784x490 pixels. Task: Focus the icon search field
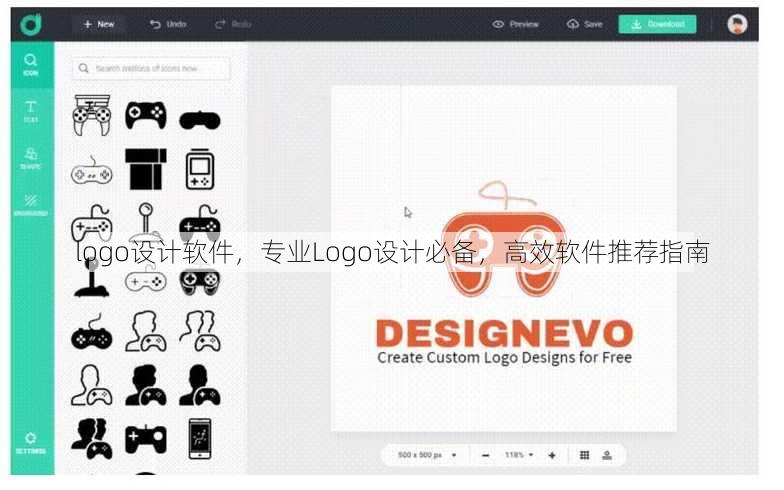pos(151,68)
